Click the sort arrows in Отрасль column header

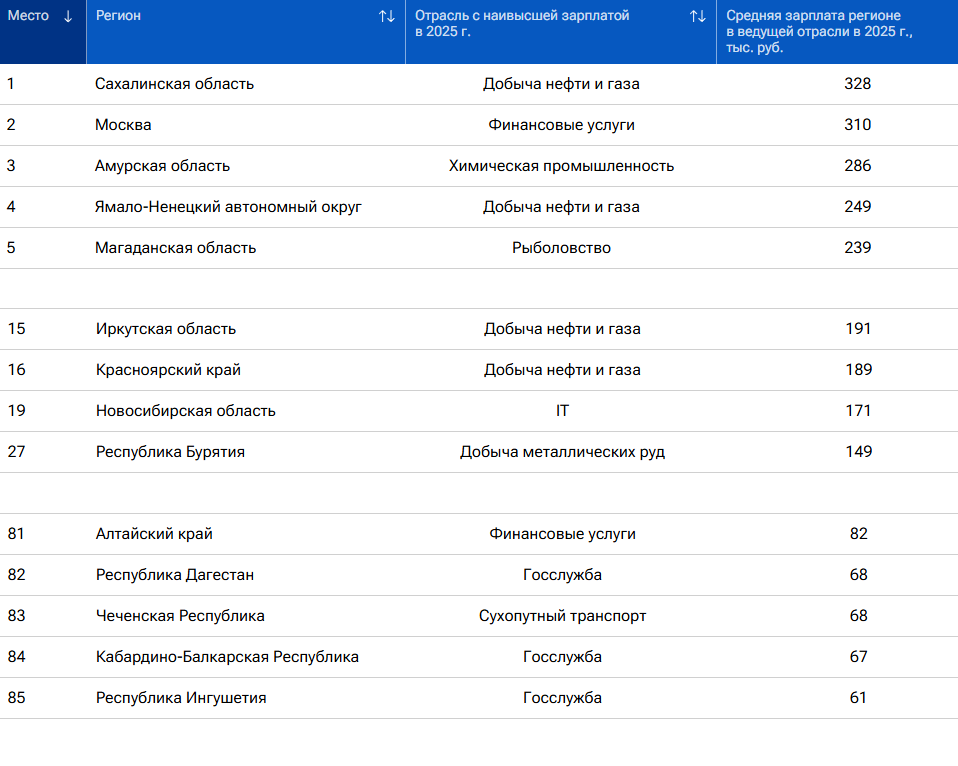pyautogui.click(x=697, y=16)
